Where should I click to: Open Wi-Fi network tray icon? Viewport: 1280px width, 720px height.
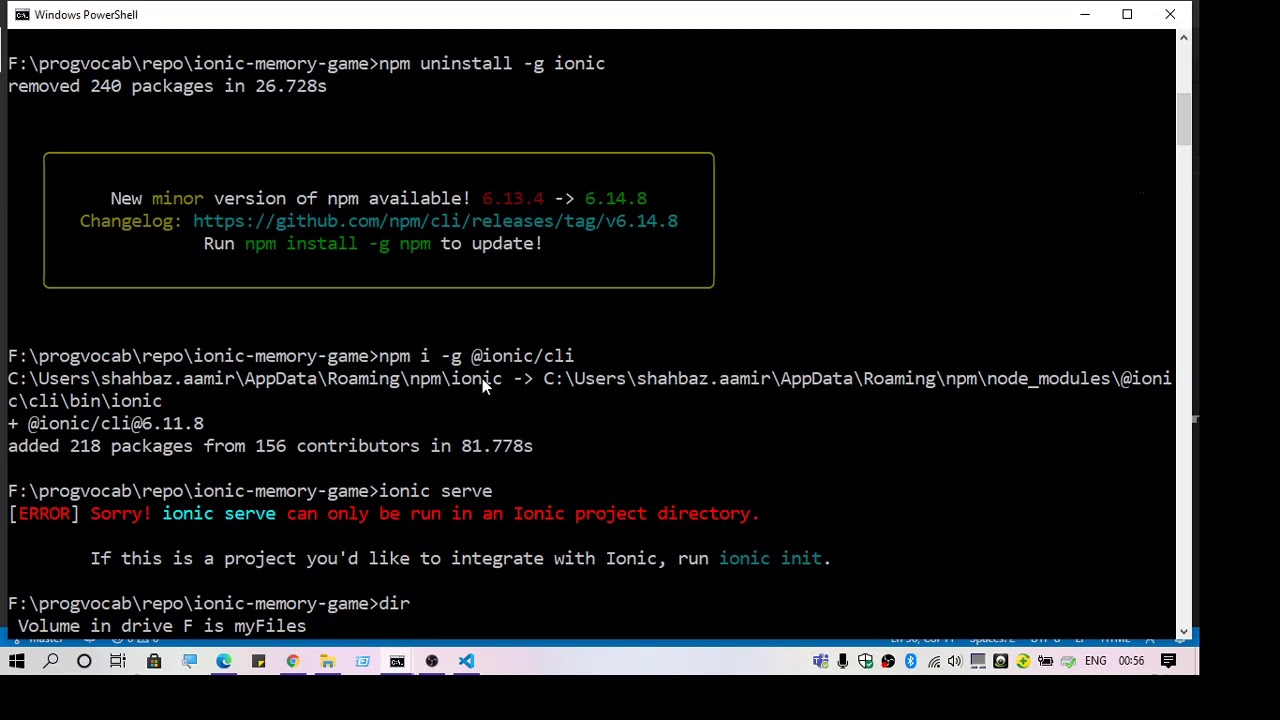[933, 661]
